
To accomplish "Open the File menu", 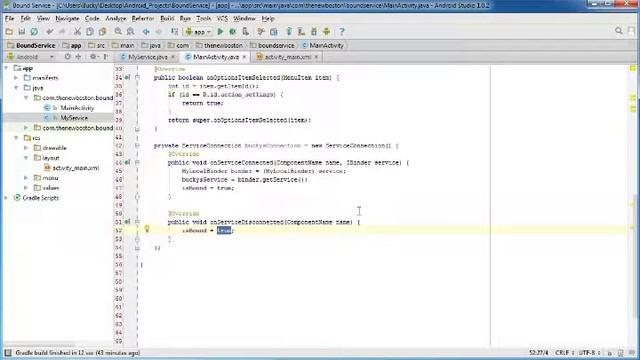I will point(9,18).
